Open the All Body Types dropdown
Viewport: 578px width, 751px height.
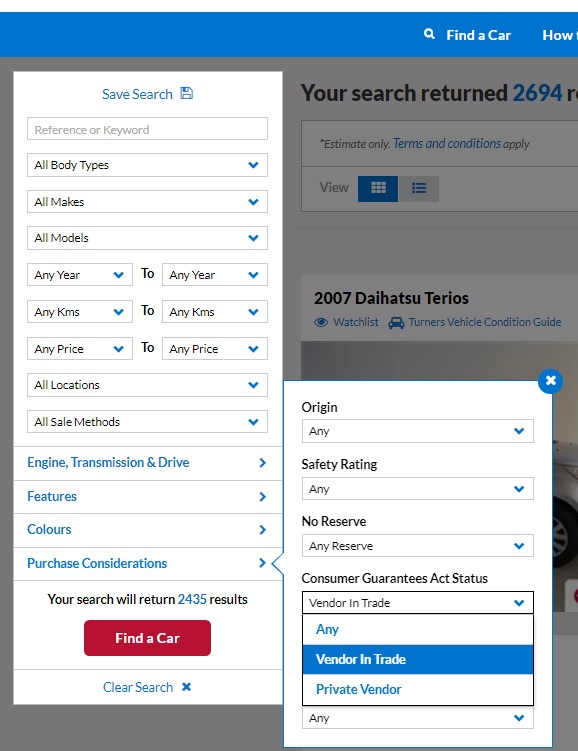pyautogui.click(x=147, y=165)
